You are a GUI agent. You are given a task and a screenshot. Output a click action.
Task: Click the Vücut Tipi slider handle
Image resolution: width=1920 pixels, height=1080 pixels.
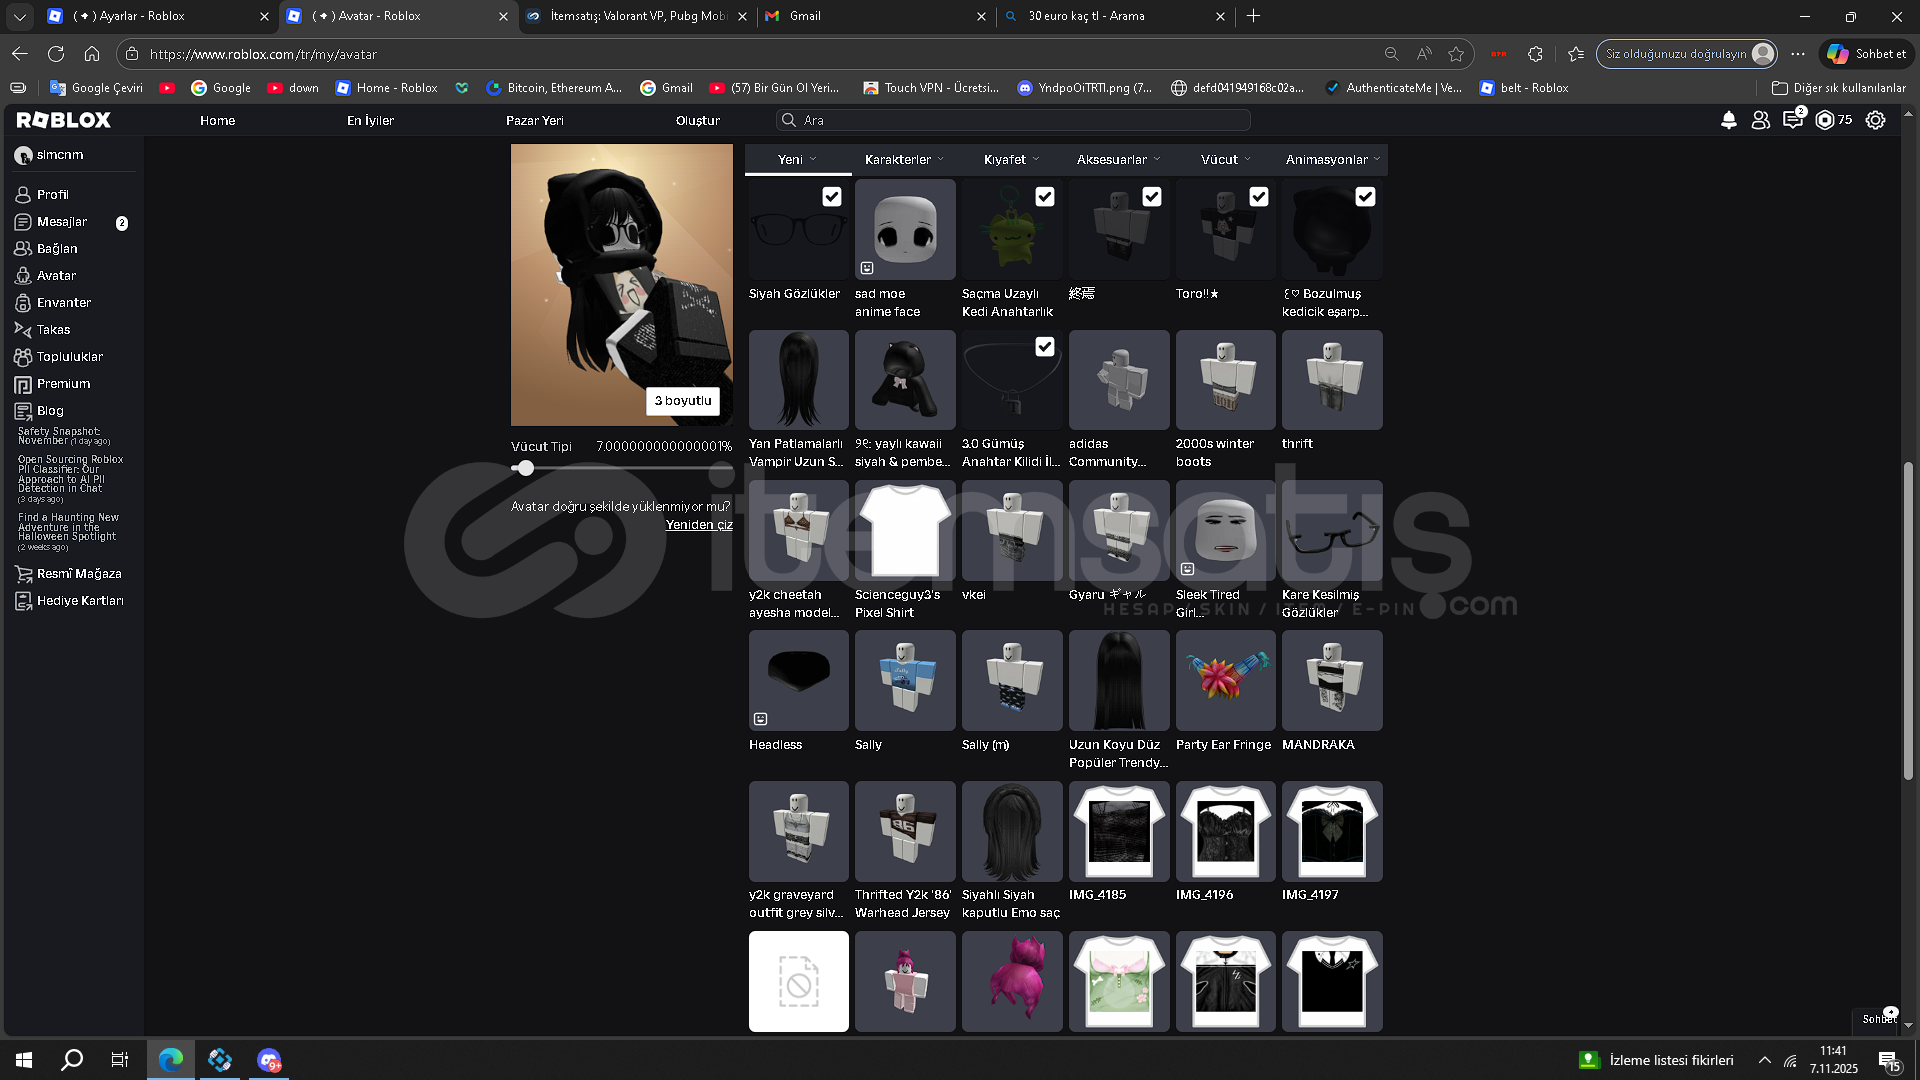click(x=525, y=468)
